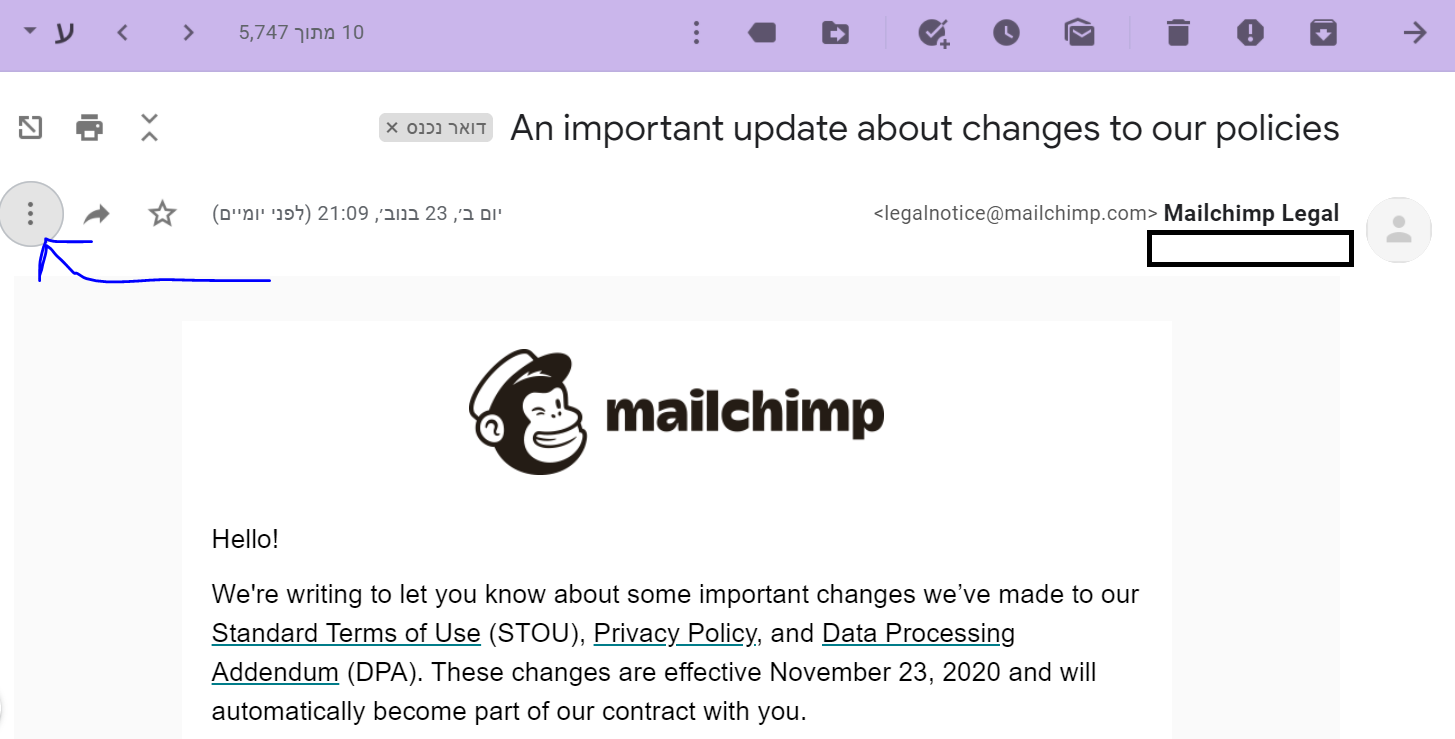Open the top toolbar three-dot menu
The image size is (1455, 739).
[697, 33]
